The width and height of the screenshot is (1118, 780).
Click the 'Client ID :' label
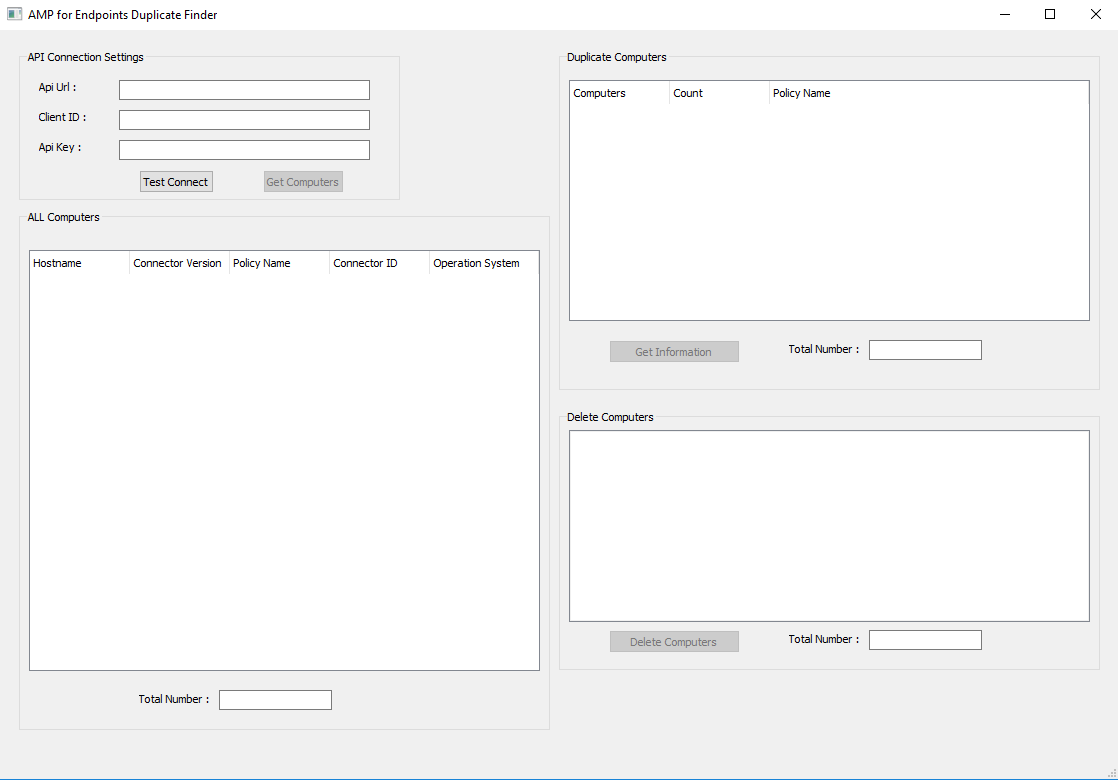click(x=62, y=117)
